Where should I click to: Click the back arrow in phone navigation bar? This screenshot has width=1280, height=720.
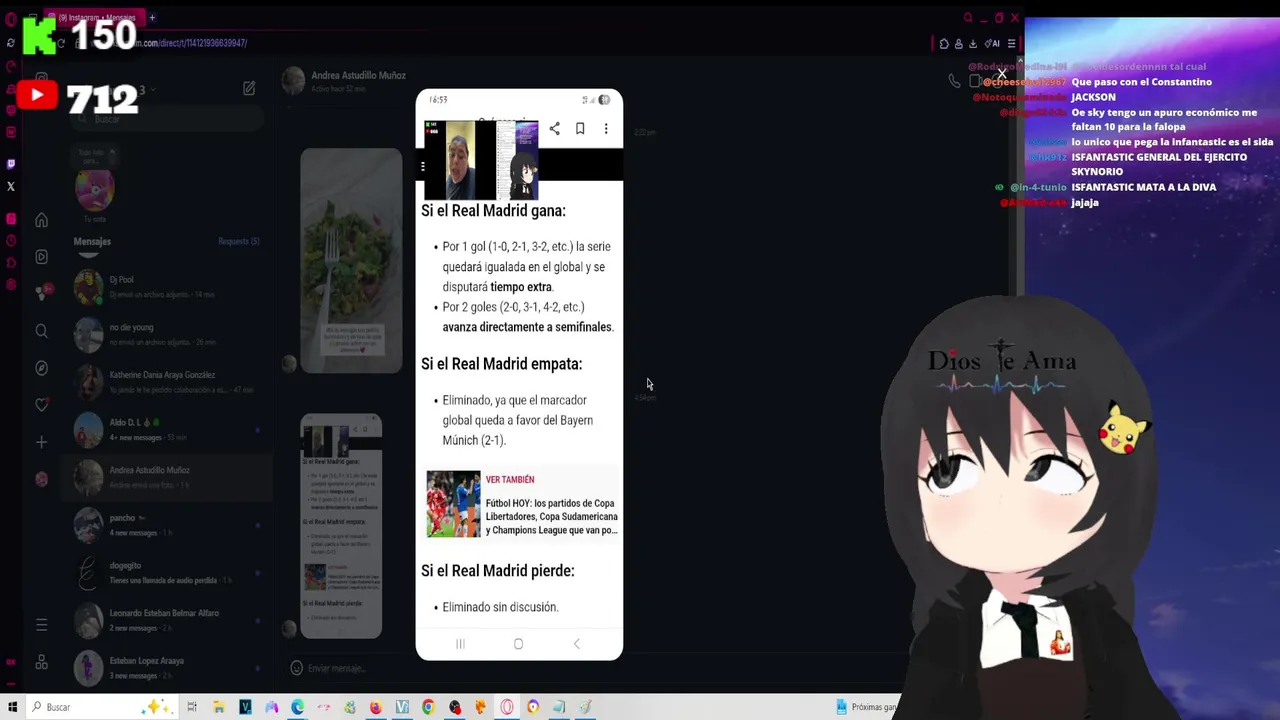(x=576, y=644)
